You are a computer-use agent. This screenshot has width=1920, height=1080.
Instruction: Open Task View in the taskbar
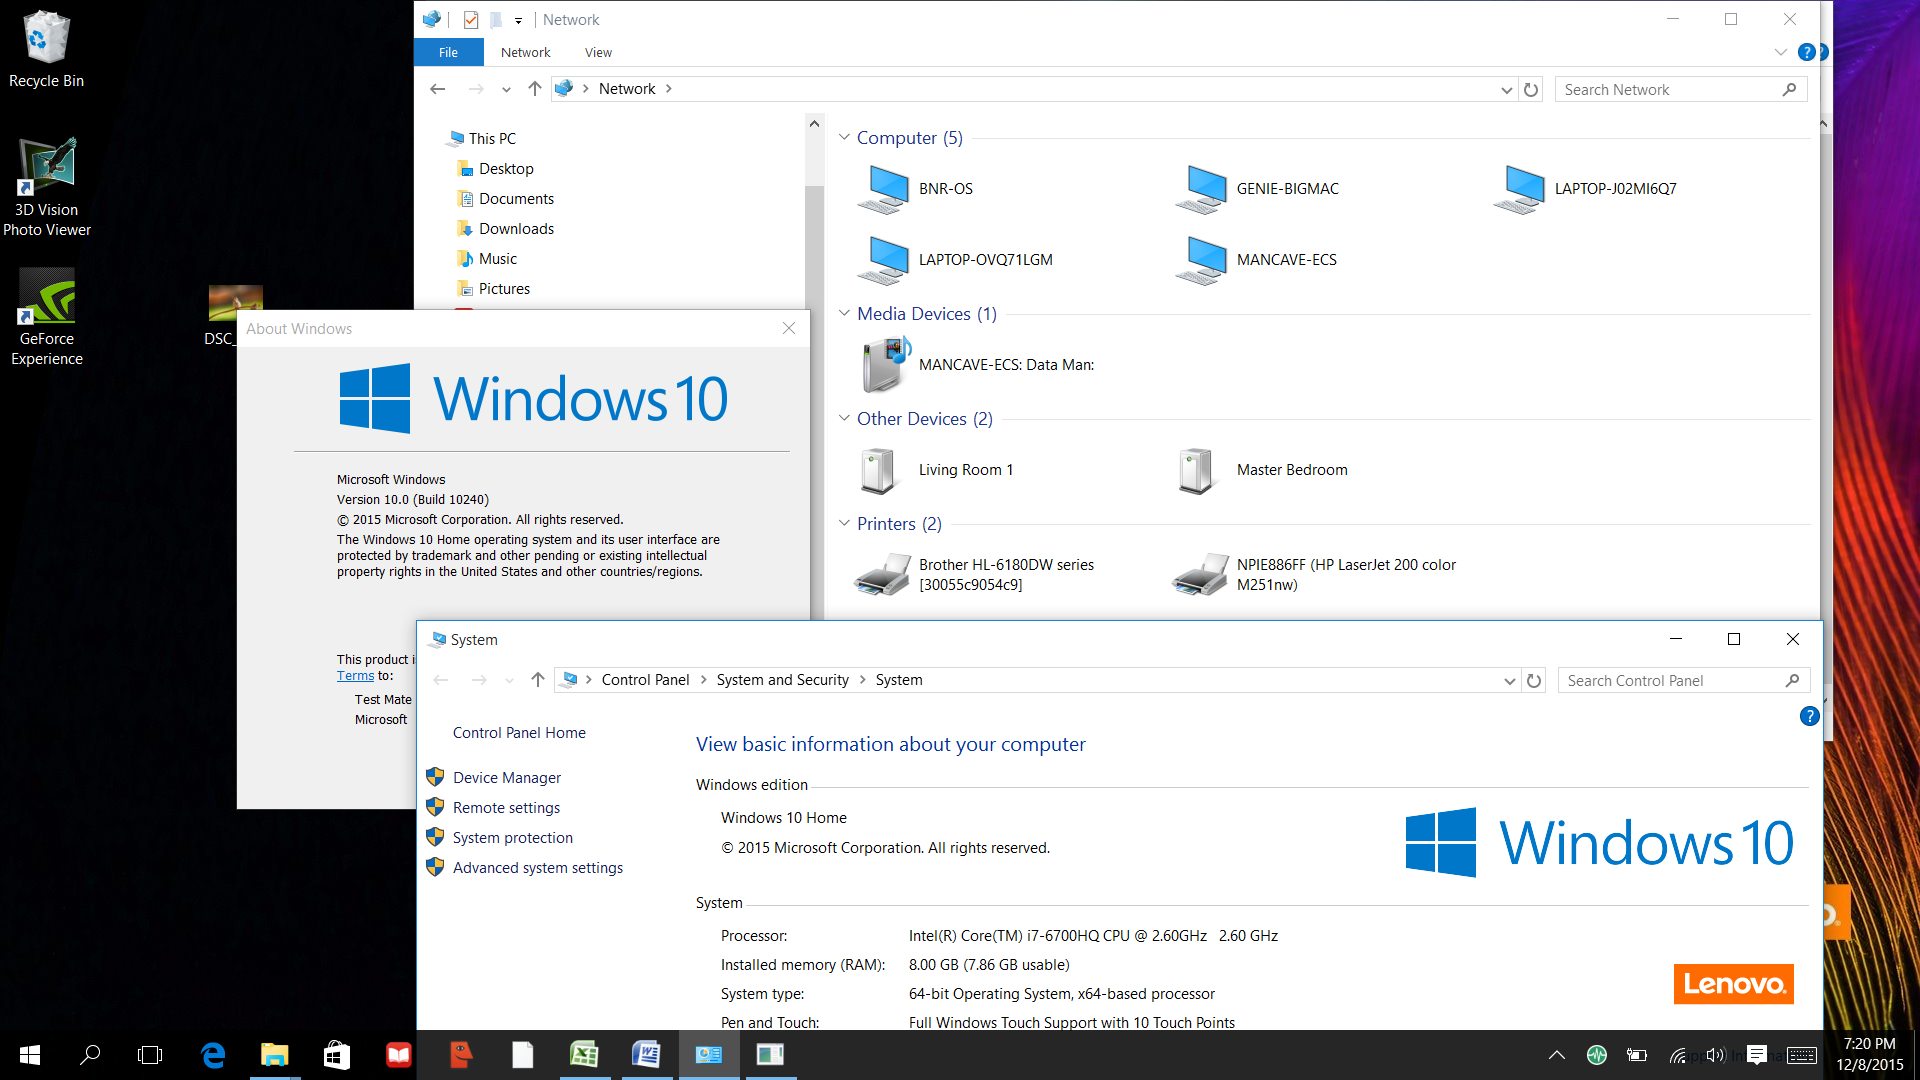tap(150, 1055)
